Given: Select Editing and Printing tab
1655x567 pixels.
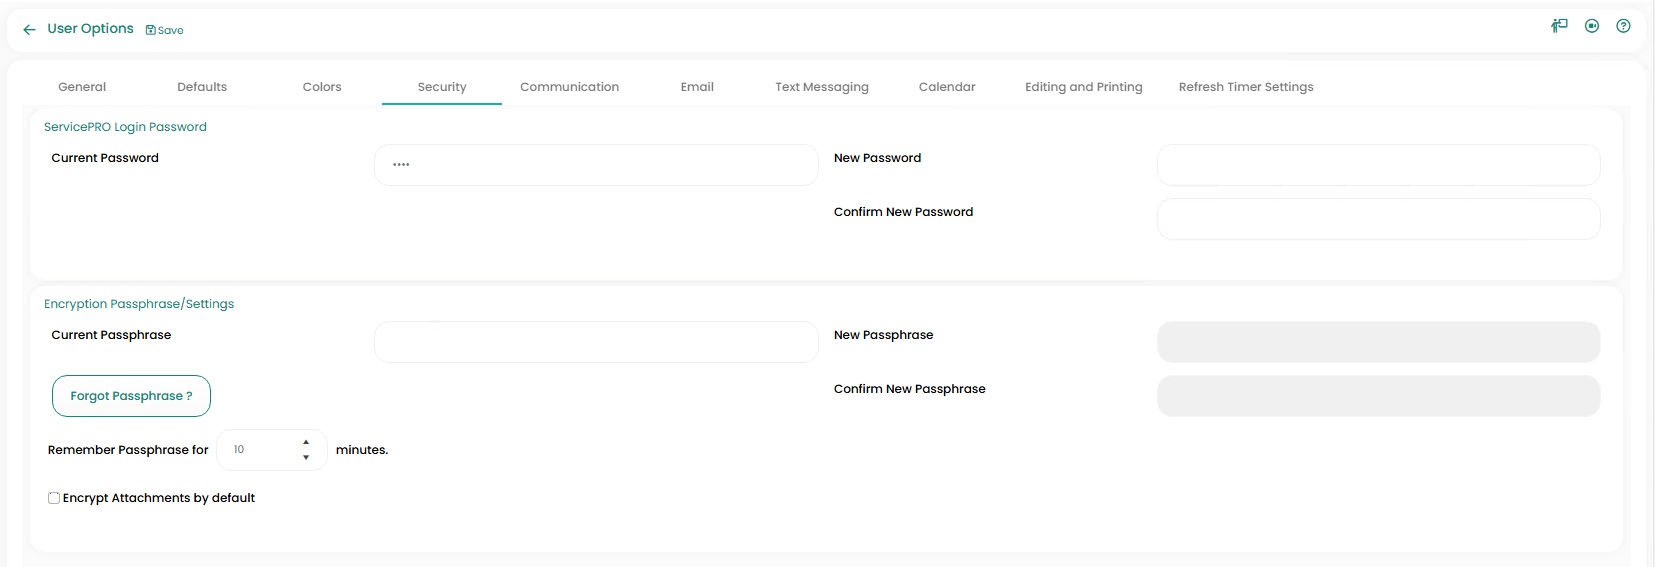Looking at the screenshot, I should (1083, 87).
